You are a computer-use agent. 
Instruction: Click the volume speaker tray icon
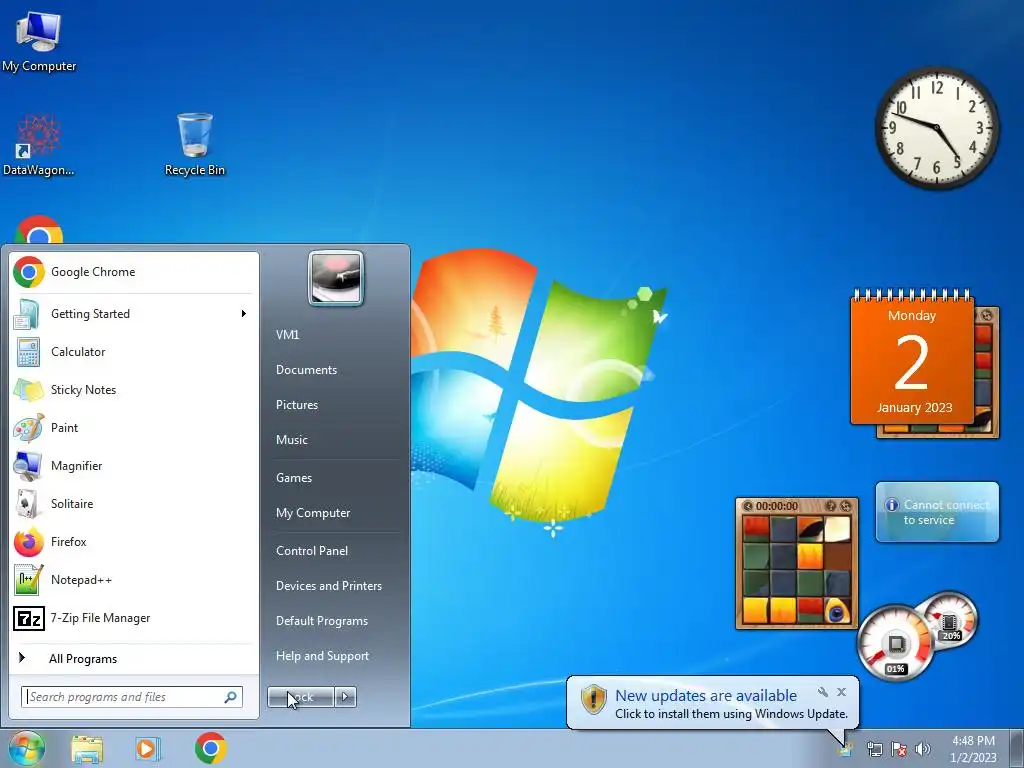(x=922, y=750)
